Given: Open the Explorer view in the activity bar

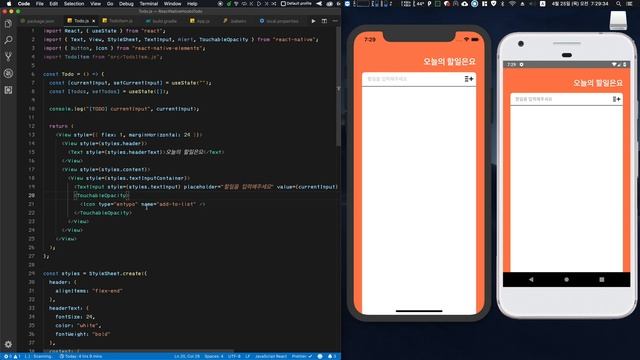Looking at the screenshot, I should pos(8,24).
